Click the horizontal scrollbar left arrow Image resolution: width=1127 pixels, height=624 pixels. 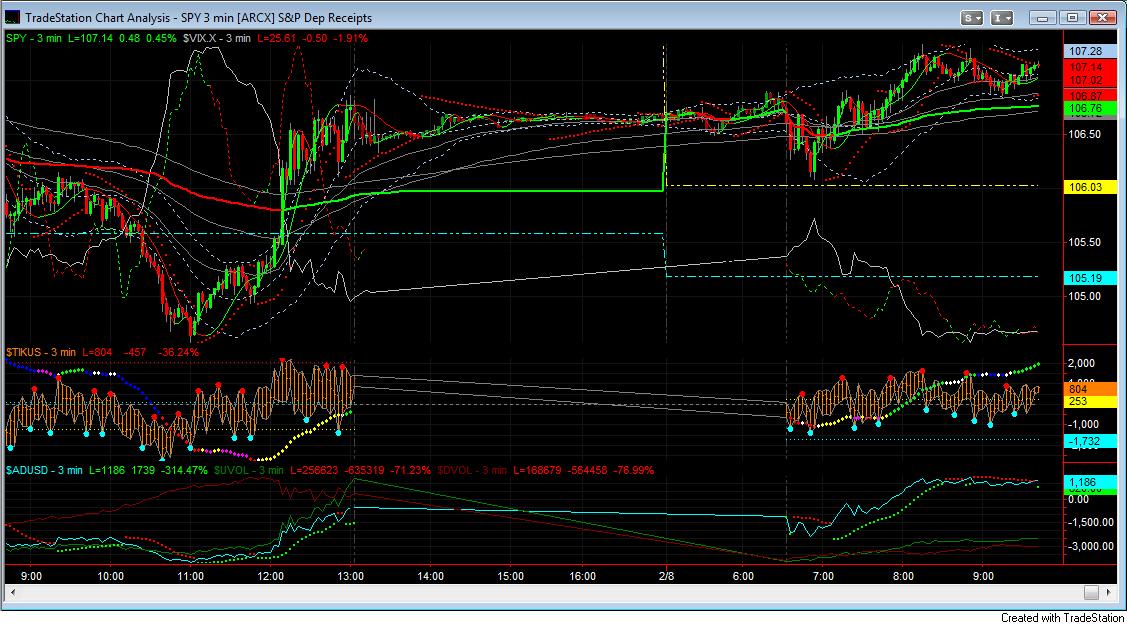(x=12, y=592)
